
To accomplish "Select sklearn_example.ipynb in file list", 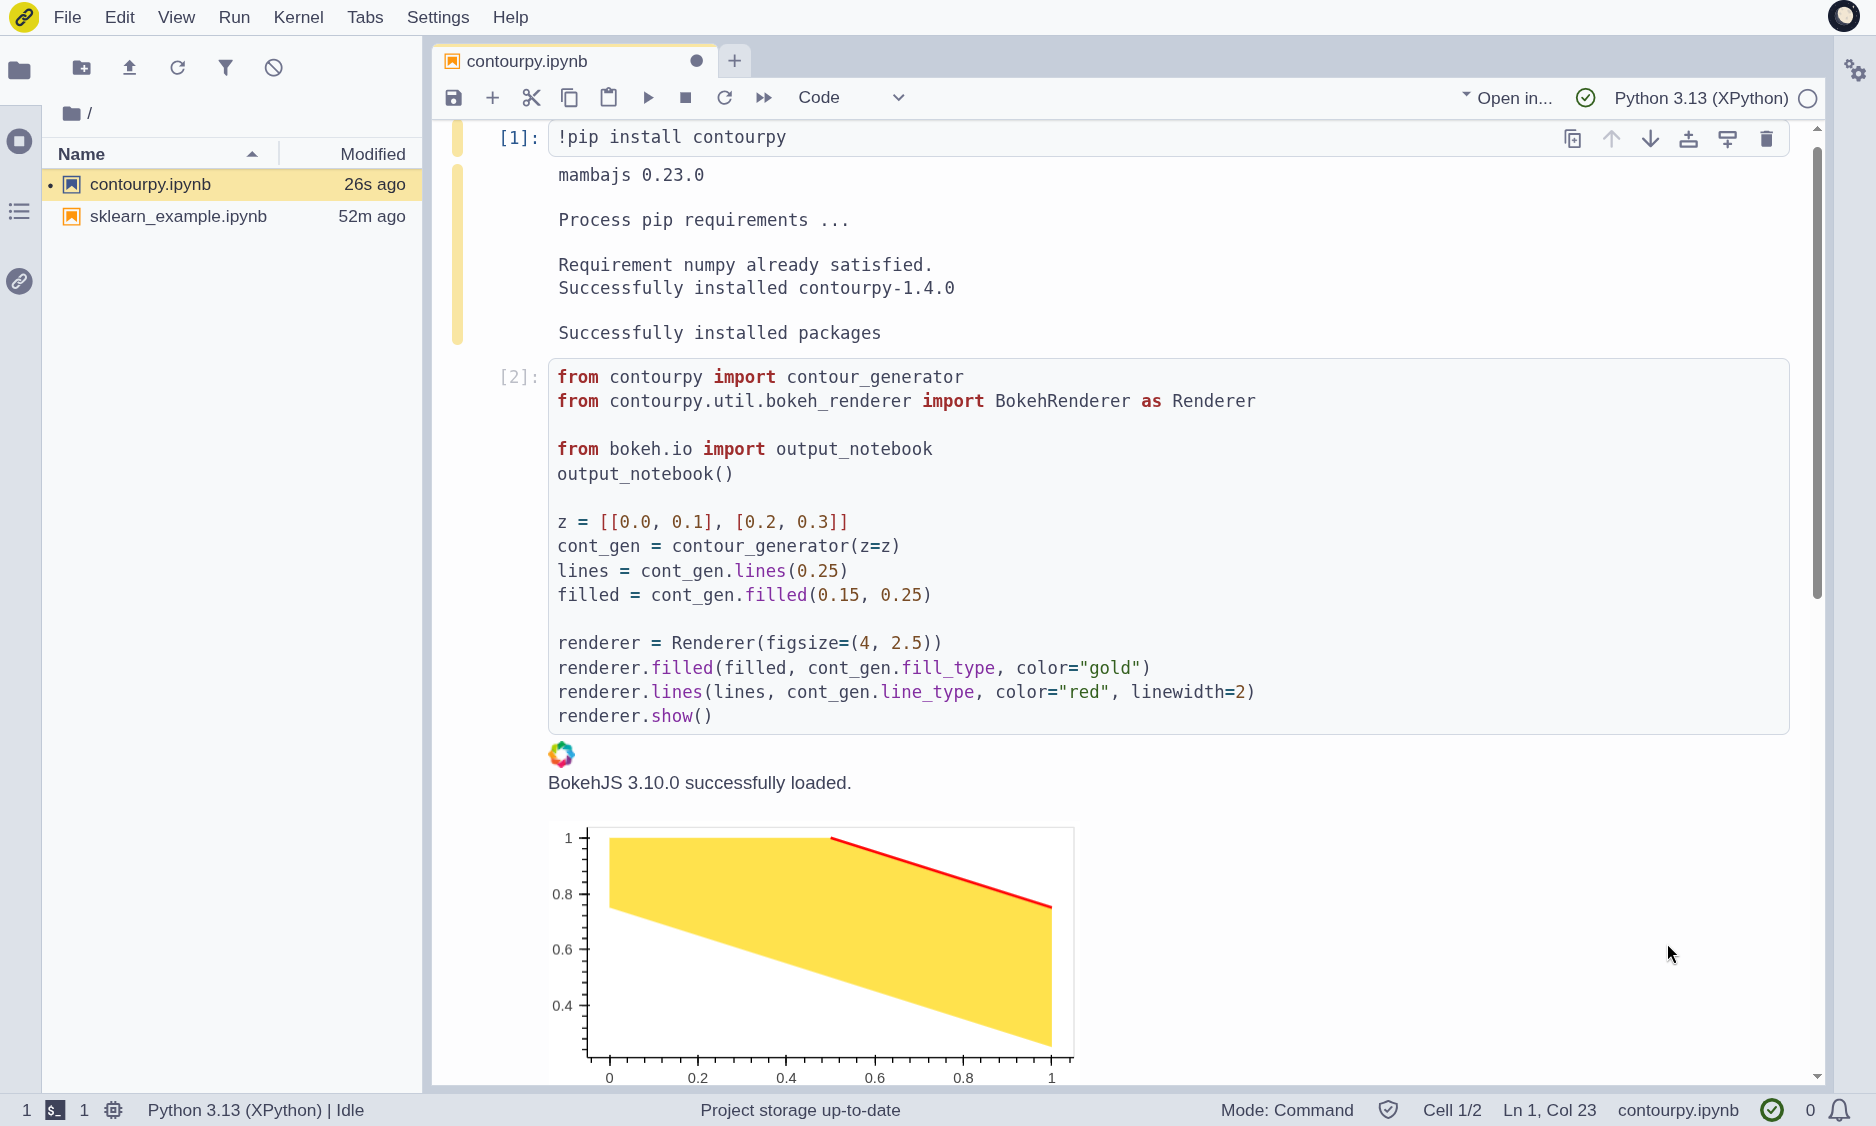I will (232, 216).
